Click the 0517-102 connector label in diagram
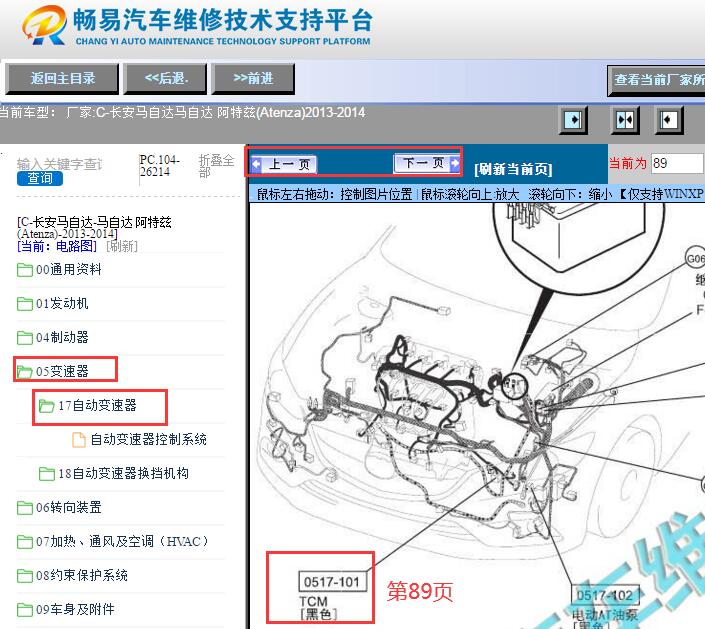The width and height of the screenshot is (705, 629). [605, 596]
